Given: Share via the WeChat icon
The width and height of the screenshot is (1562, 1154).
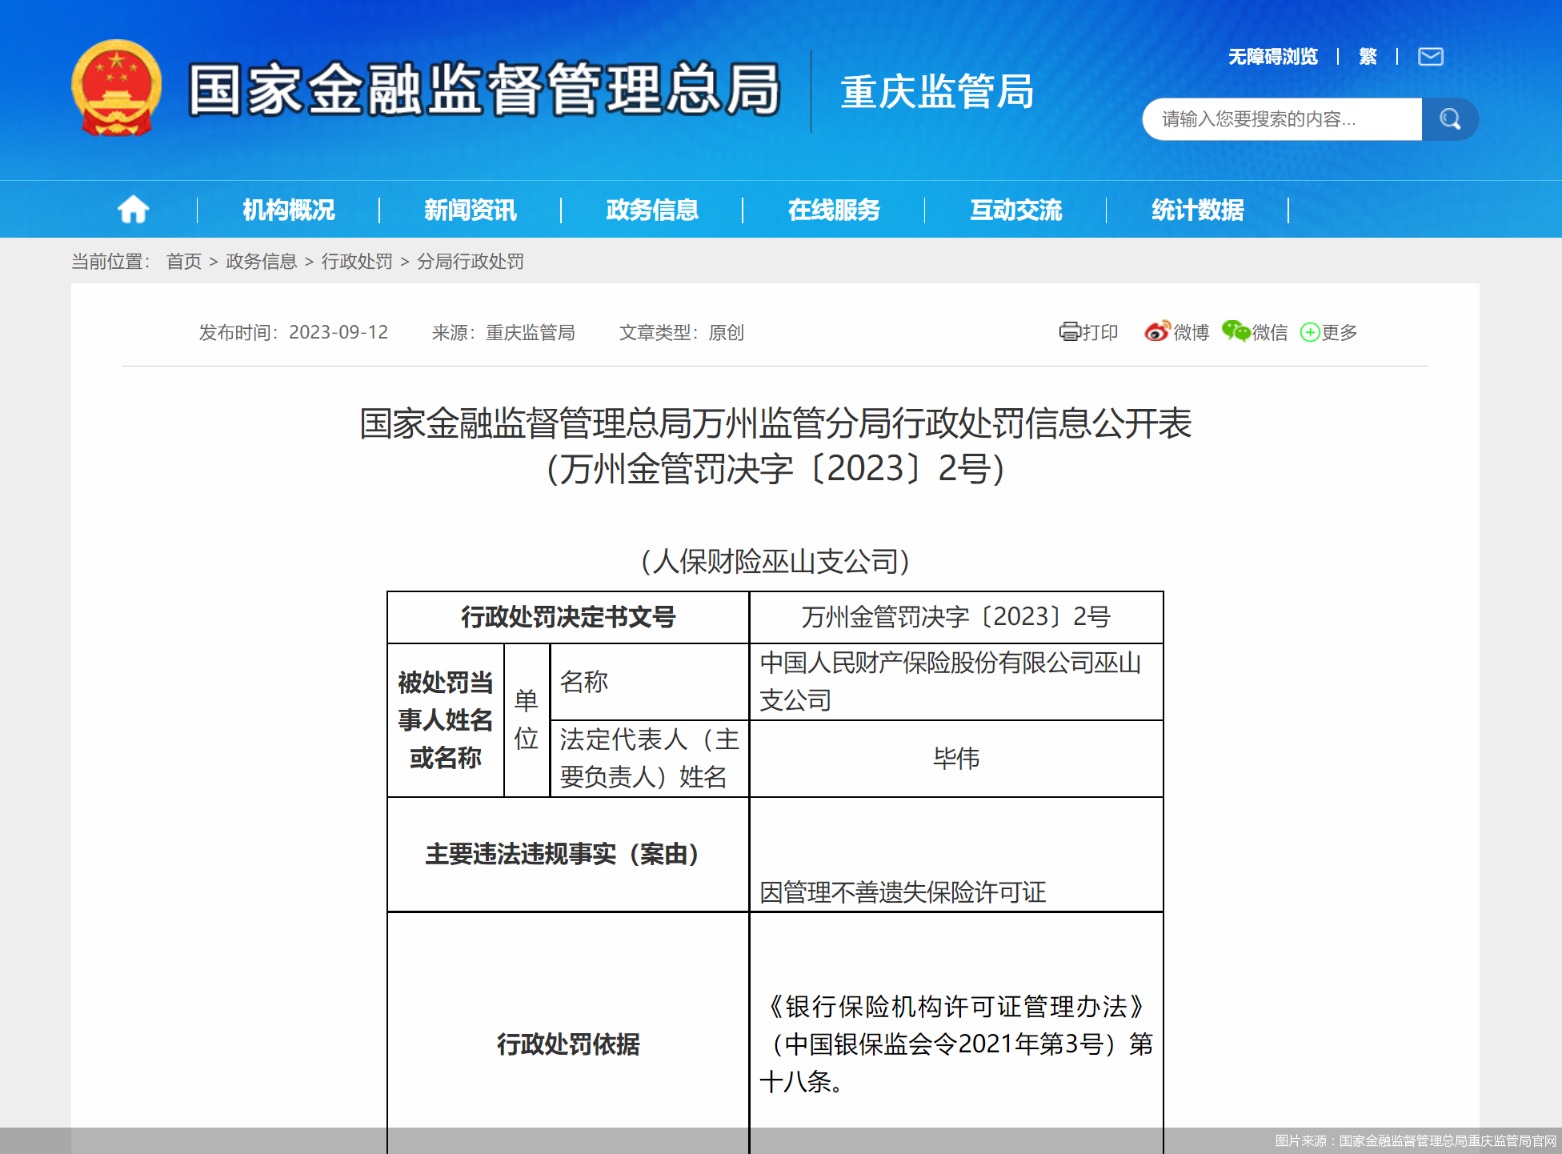Looking at the screenshot, I should [x=1236, y=332].
